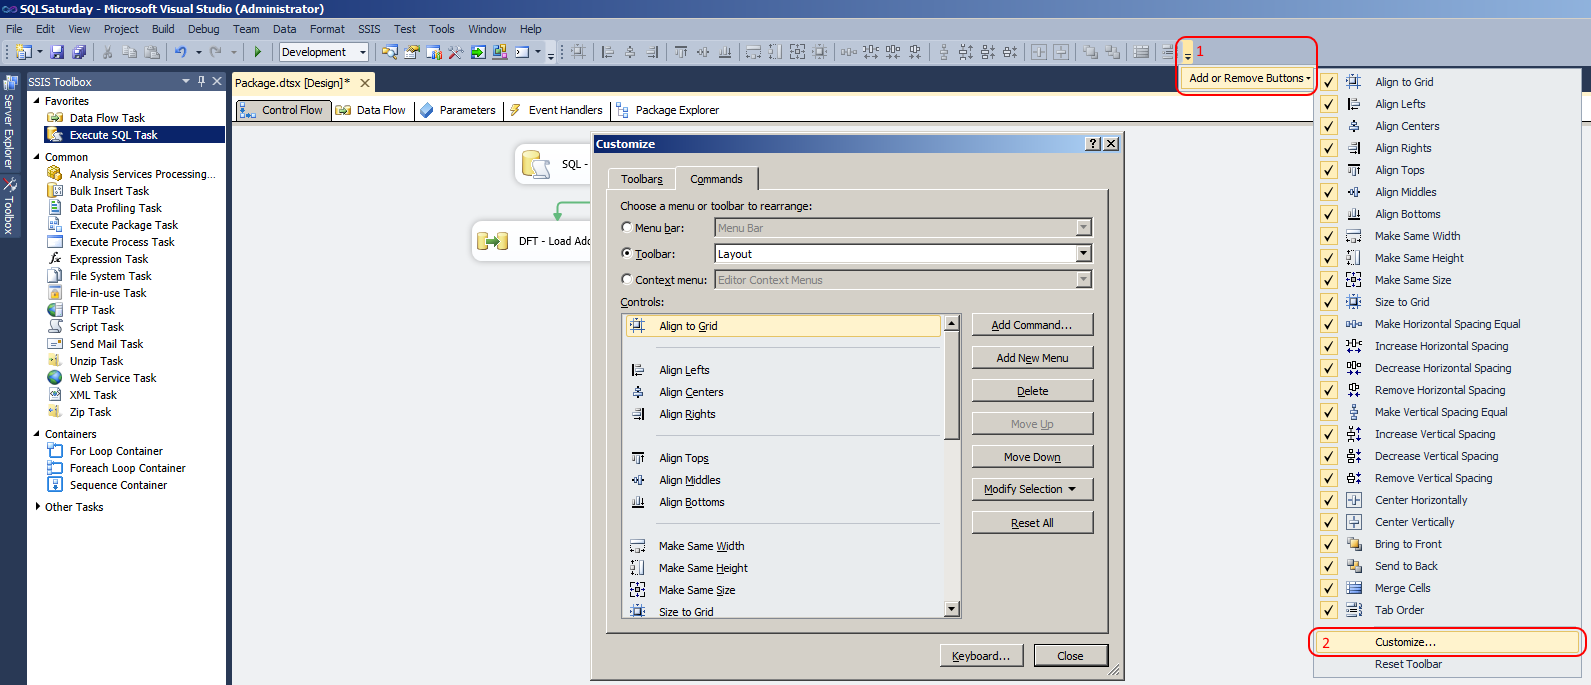Image resolution: width=1591 pixels, height=685 pixels.
Task: Expand the Other Tasks group
Action: point(37,506)
